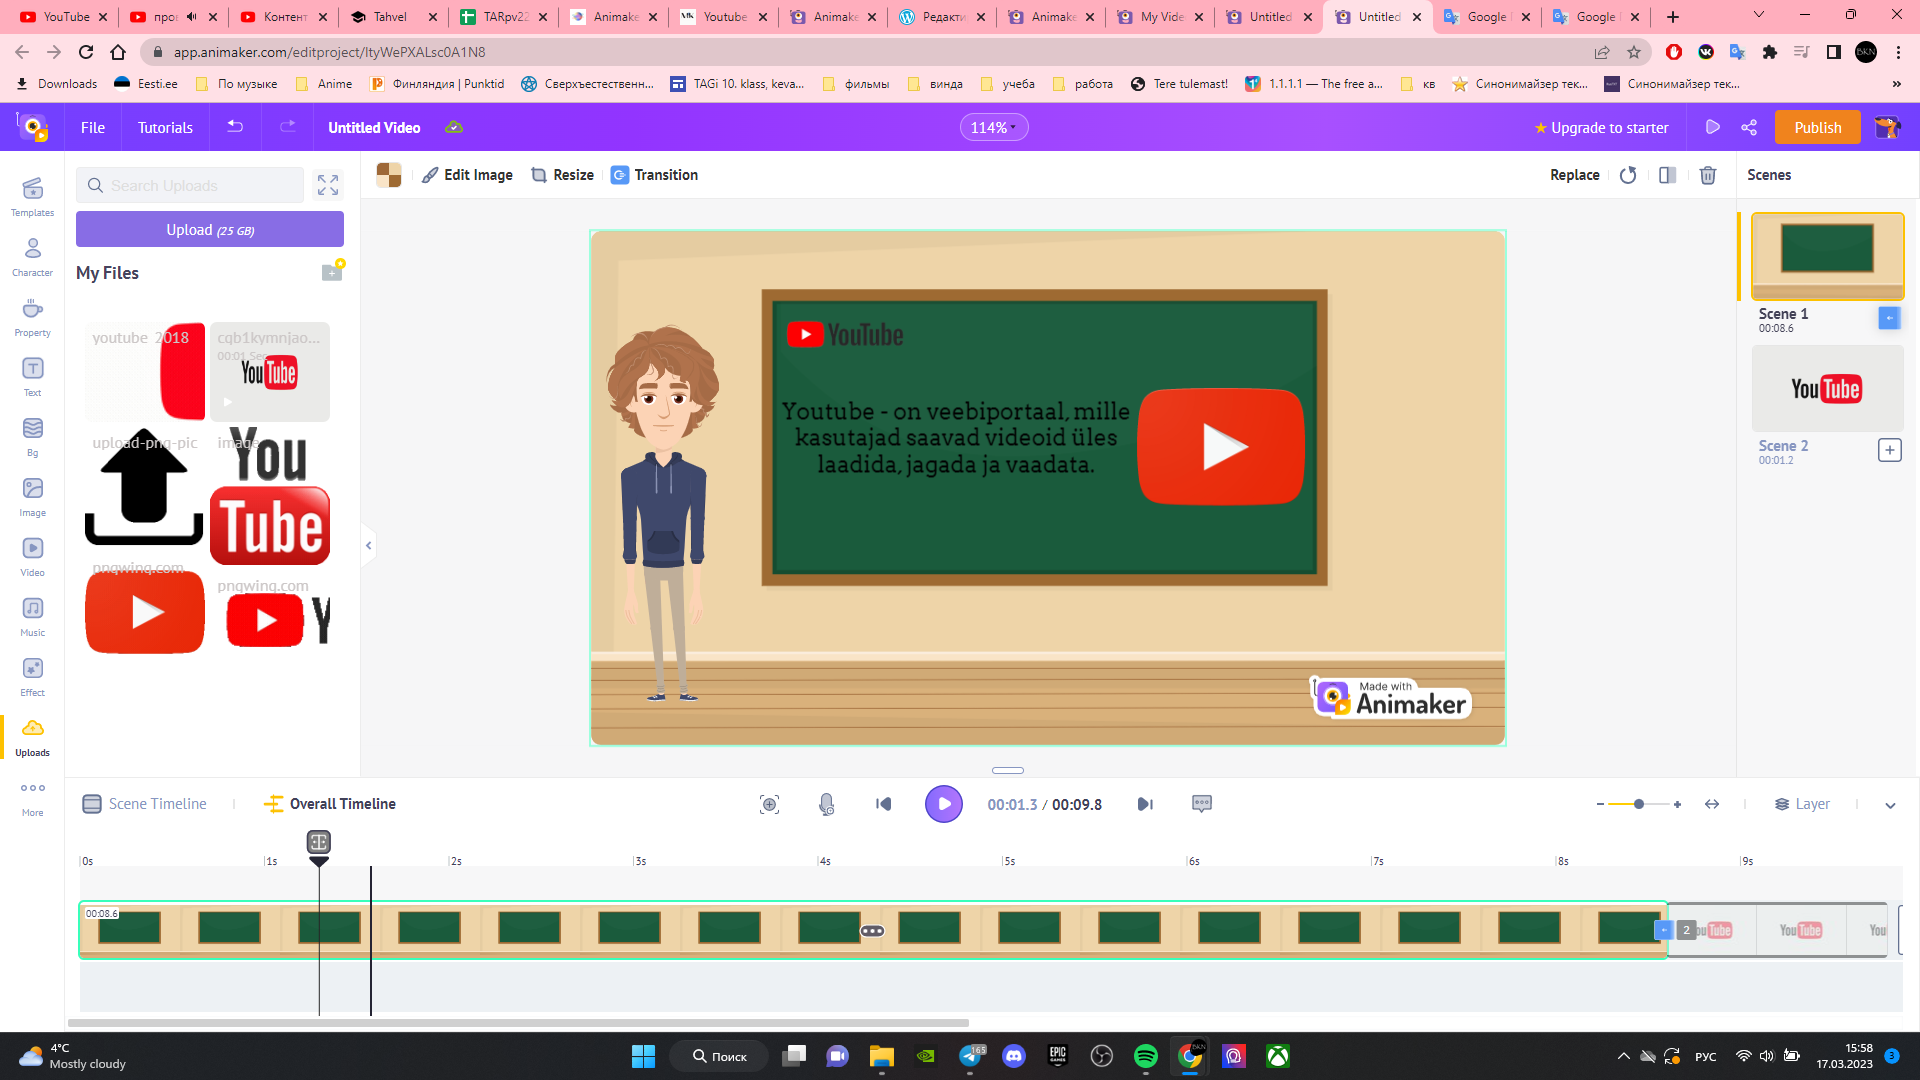Screen dimensions: 1920x1080
Task: Switch to Scene Timeline view
Action: (145, 804)
